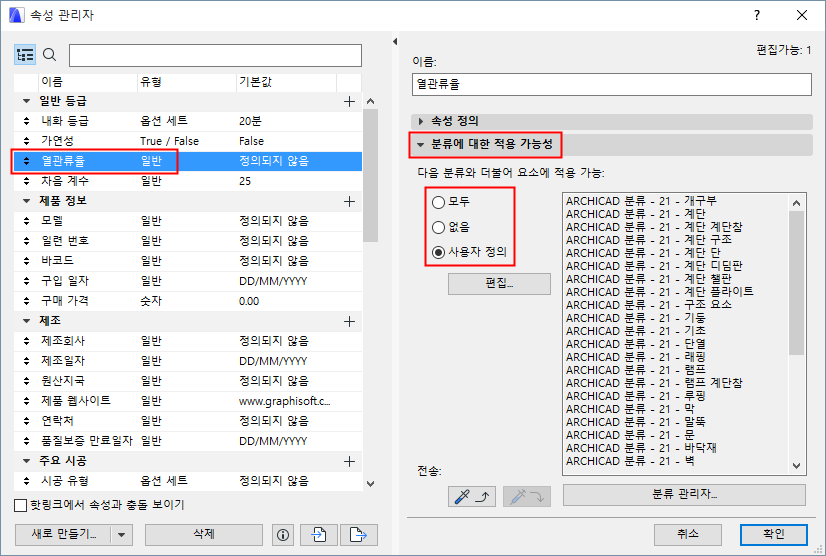
Task: Click the search magnifier icon
Action: pos(50,55)
